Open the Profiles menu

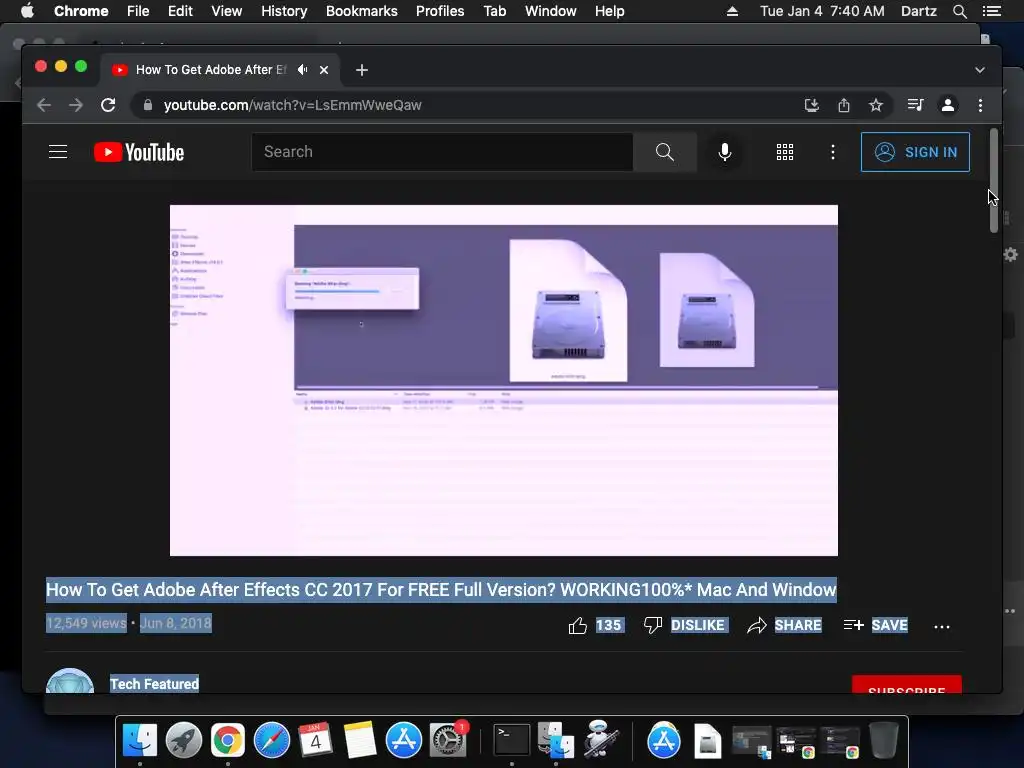(x=440, y=11)
